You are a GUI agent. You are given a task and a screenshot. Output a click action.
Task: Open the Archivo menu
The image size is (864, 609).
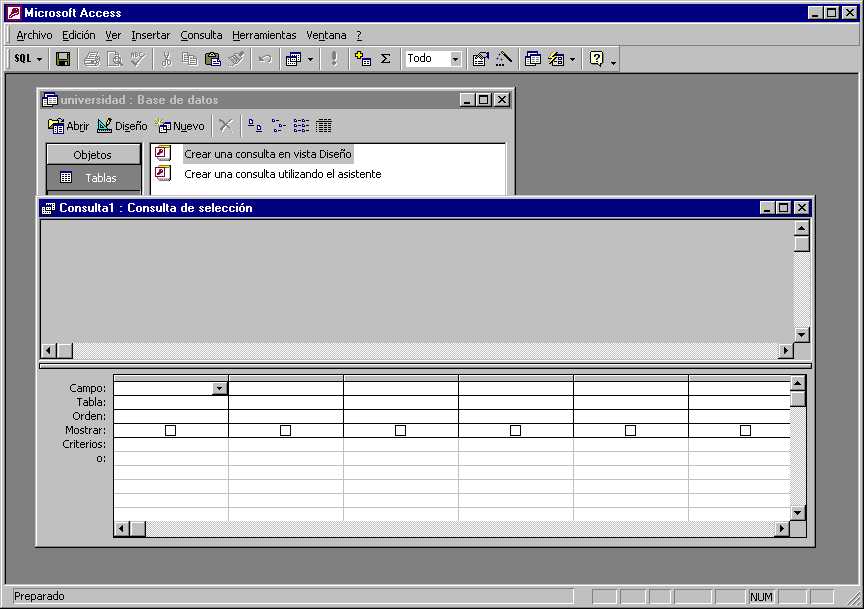click(x=34, y=35)
